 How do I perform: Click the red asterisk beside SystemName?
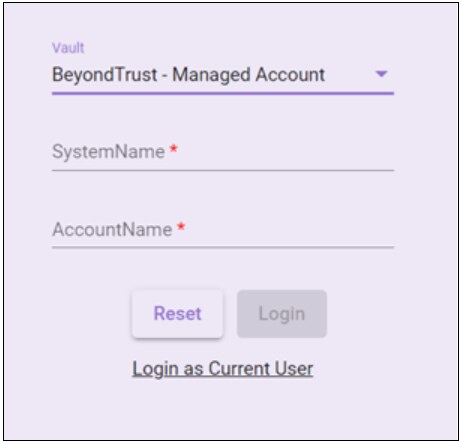click(x=173, y=149)
